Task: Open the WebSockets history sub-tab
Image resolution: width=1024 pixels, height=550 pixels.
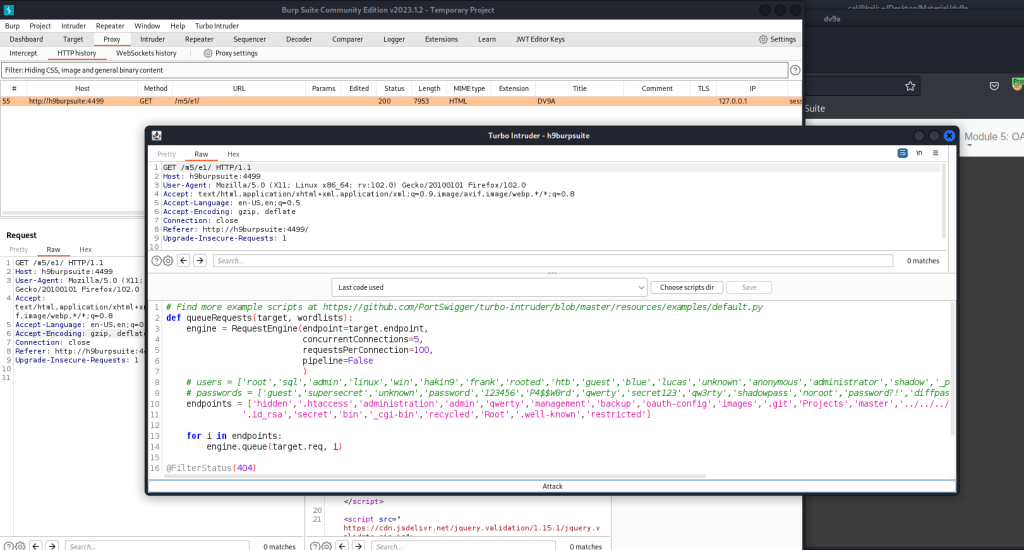Action: tap(146, 54)
